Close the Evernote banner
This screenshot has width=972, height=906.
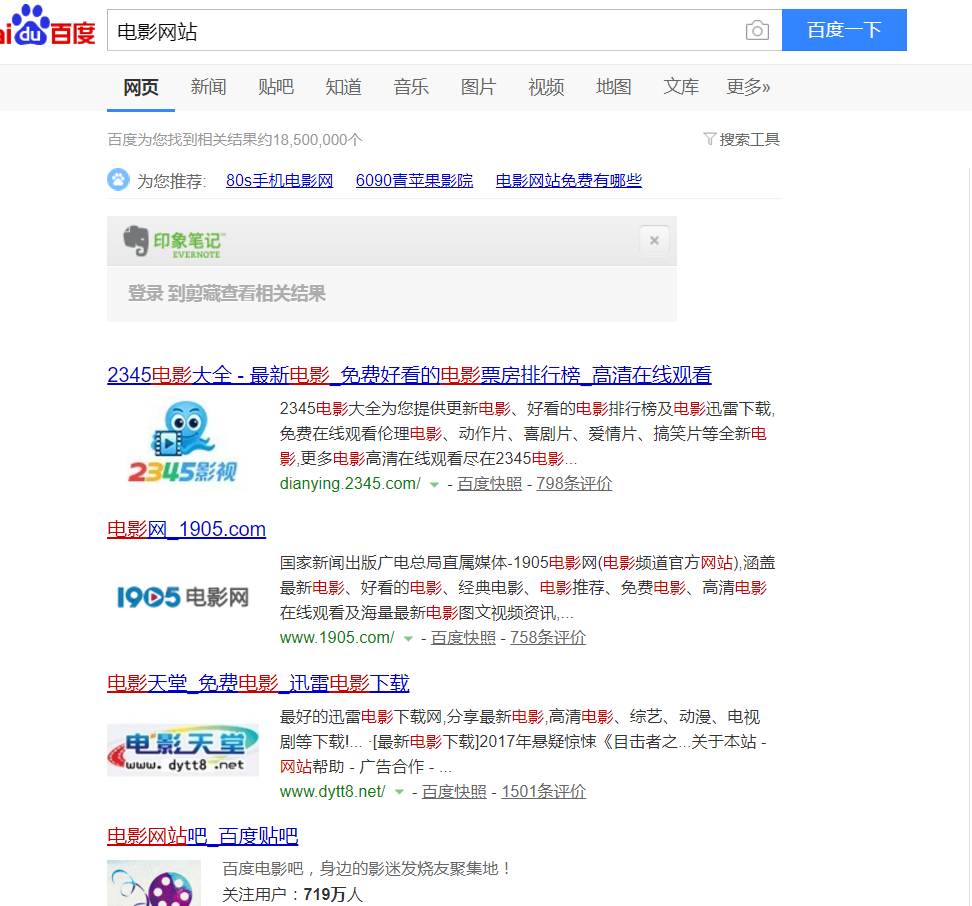[654, 240]
